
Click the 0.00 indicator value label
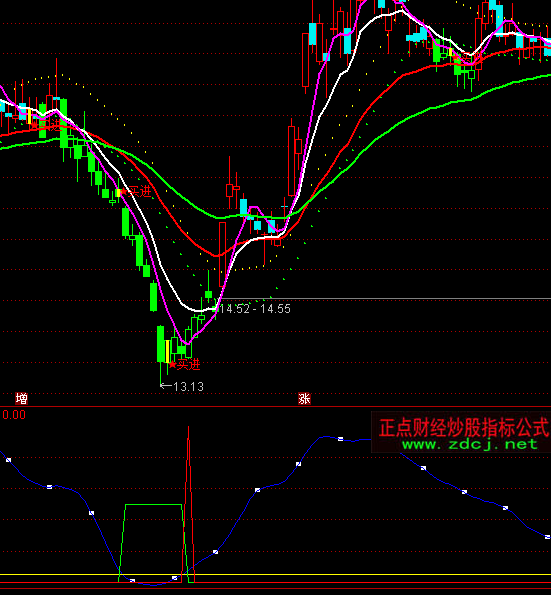pyautogui.click(x=14, y=414)
